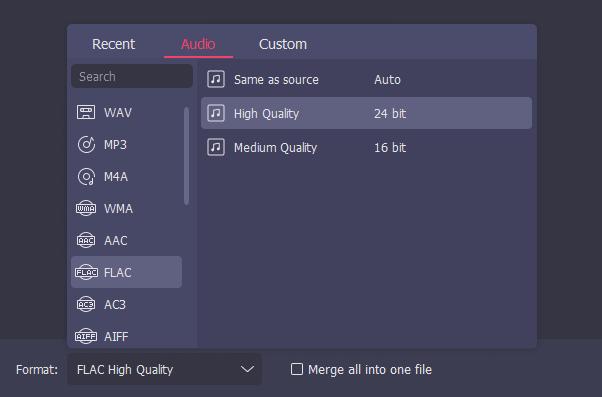Choose the MP3 disc icon
This screenshot has height=397, width=602.
coord(86,145)
